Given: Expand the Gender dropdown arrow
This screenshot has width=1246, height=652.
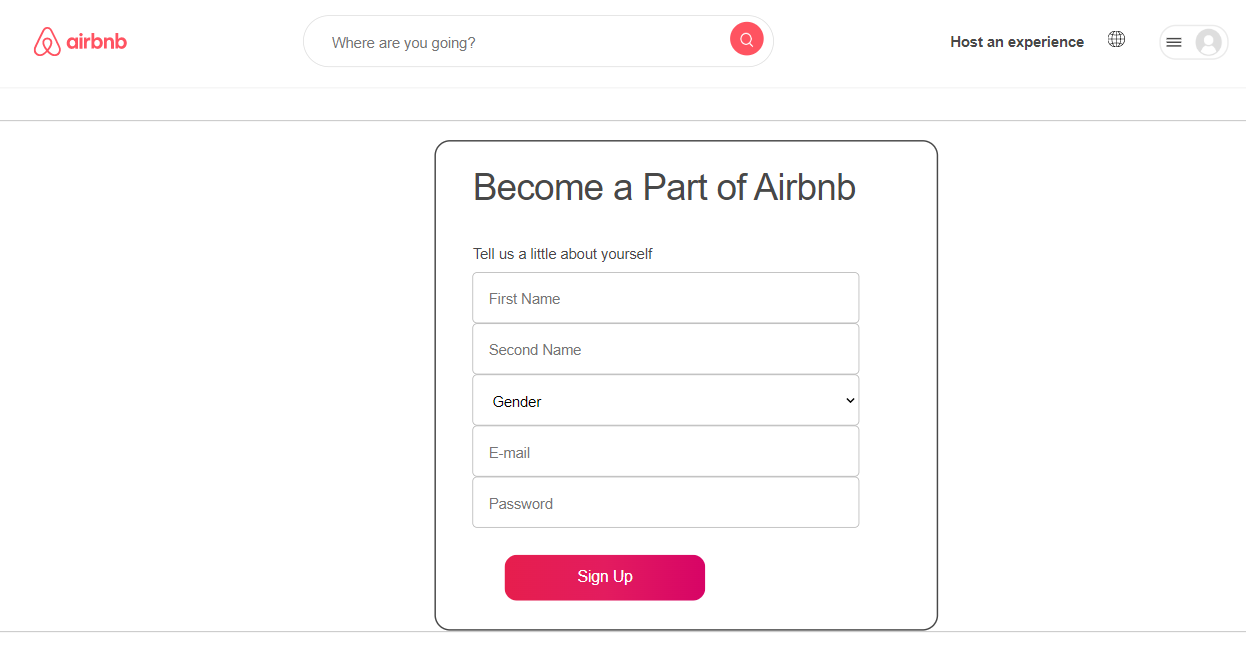Looking at the screenshot, I should (850, 400).
